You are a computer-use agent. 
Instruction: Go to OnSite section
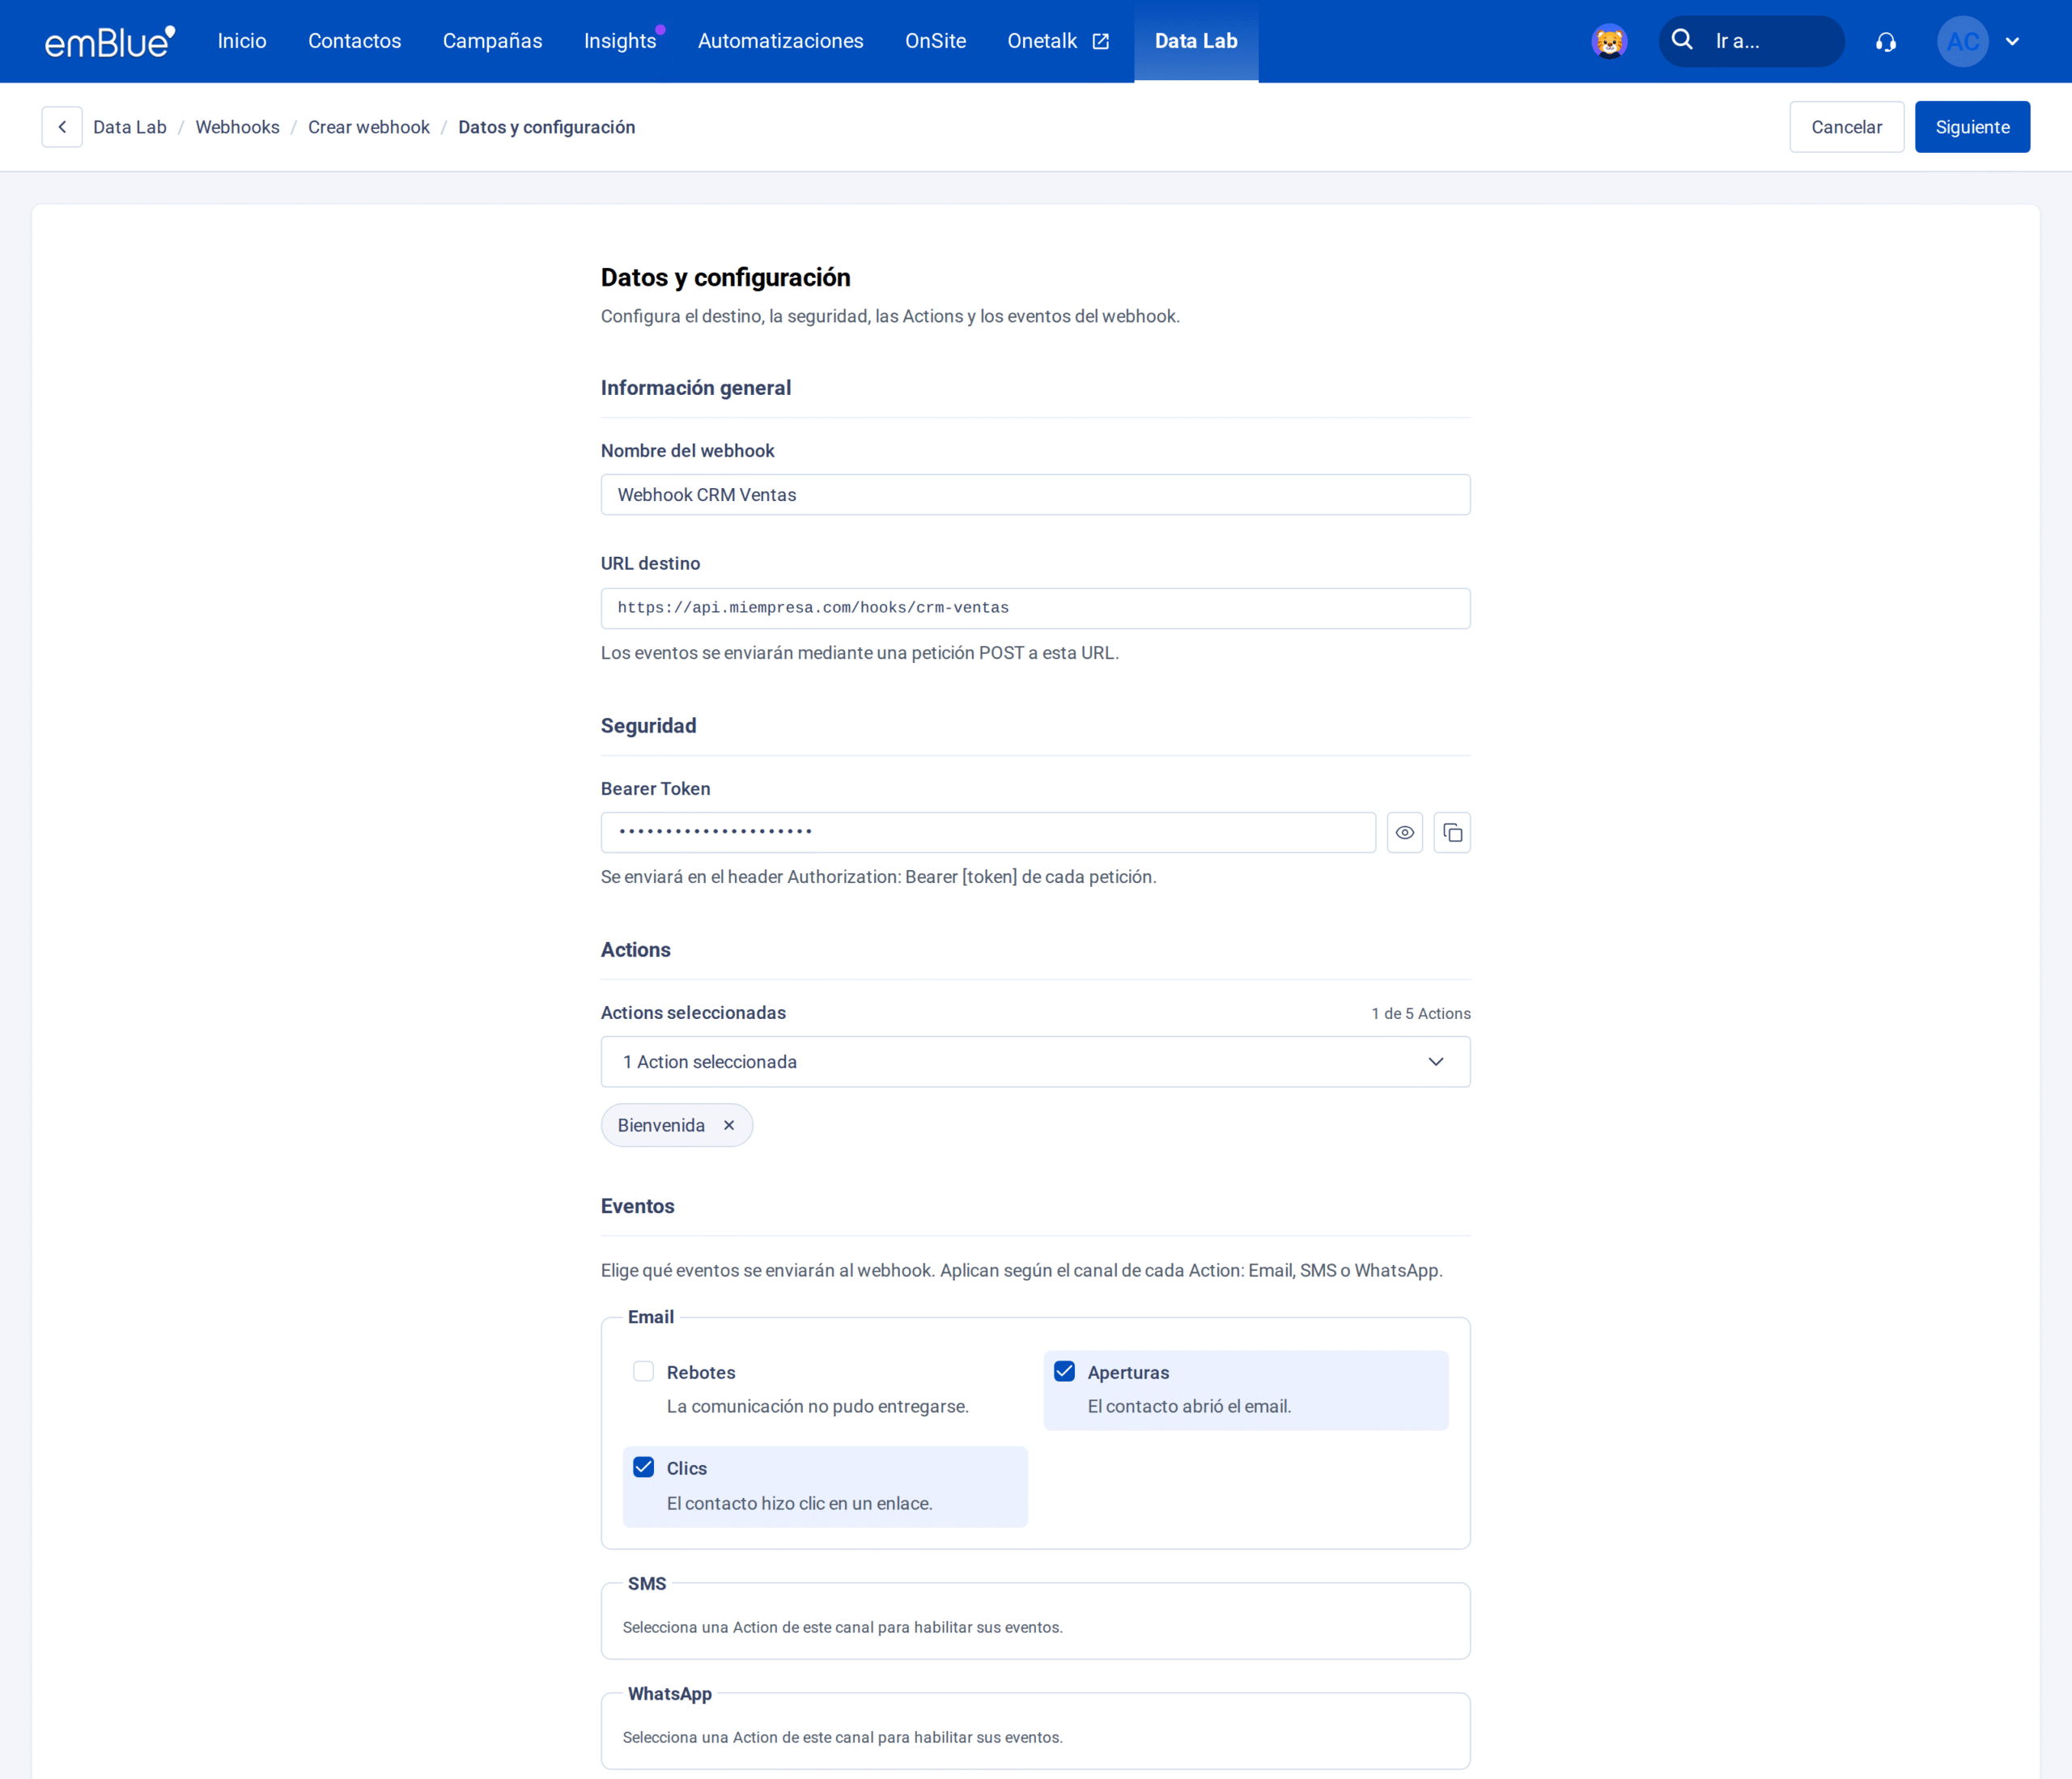(935, 41)
